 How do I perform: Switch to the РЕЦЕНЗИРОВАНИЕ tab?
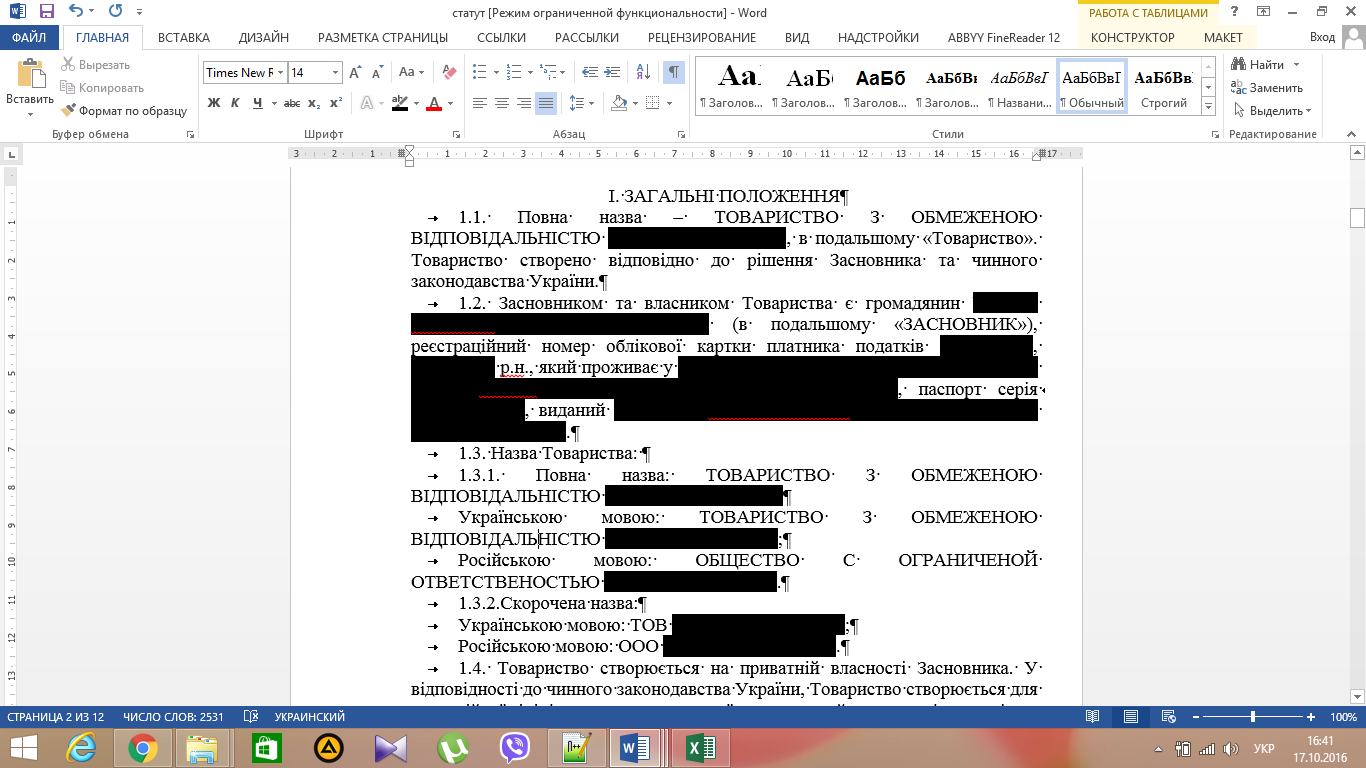point(701,38)
